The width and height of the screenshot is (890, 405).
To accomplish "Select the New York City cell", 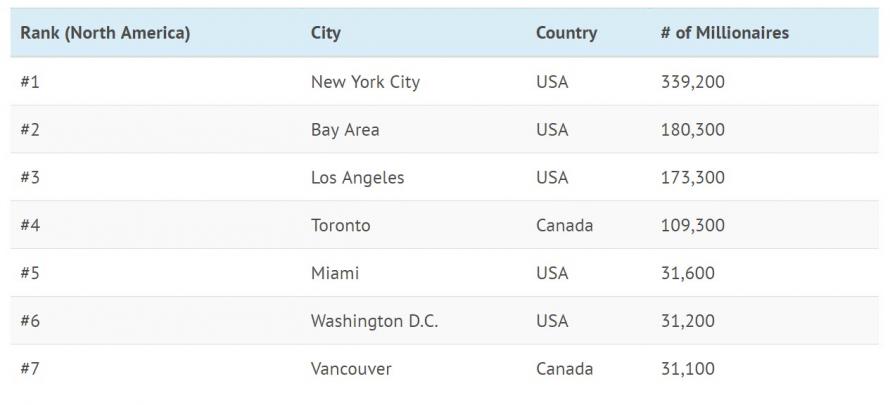I will pos(366,82).
